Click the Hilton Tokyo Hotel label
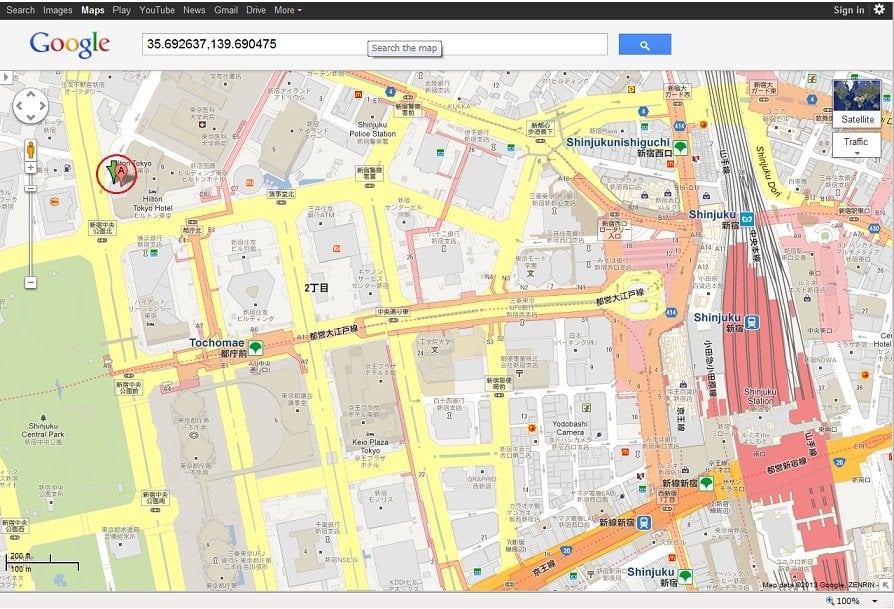The height and width of the screenshot is (609, 894). click(x=153, y=204)
